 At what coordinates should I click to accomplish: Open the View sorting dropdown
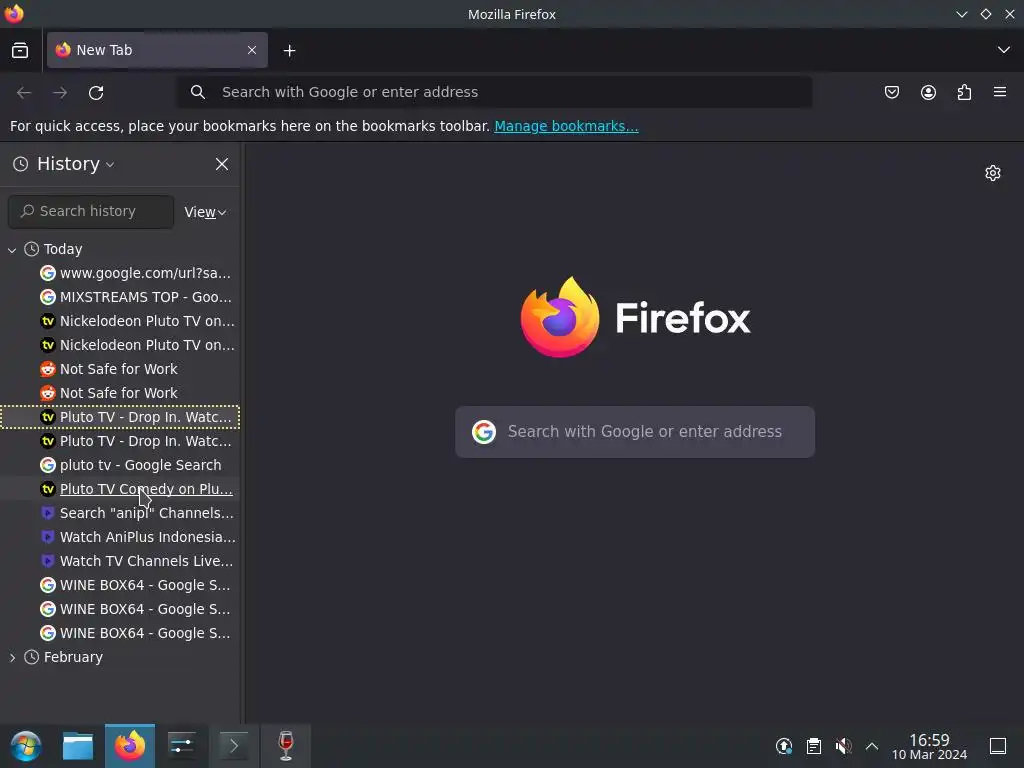coord(205,212)
